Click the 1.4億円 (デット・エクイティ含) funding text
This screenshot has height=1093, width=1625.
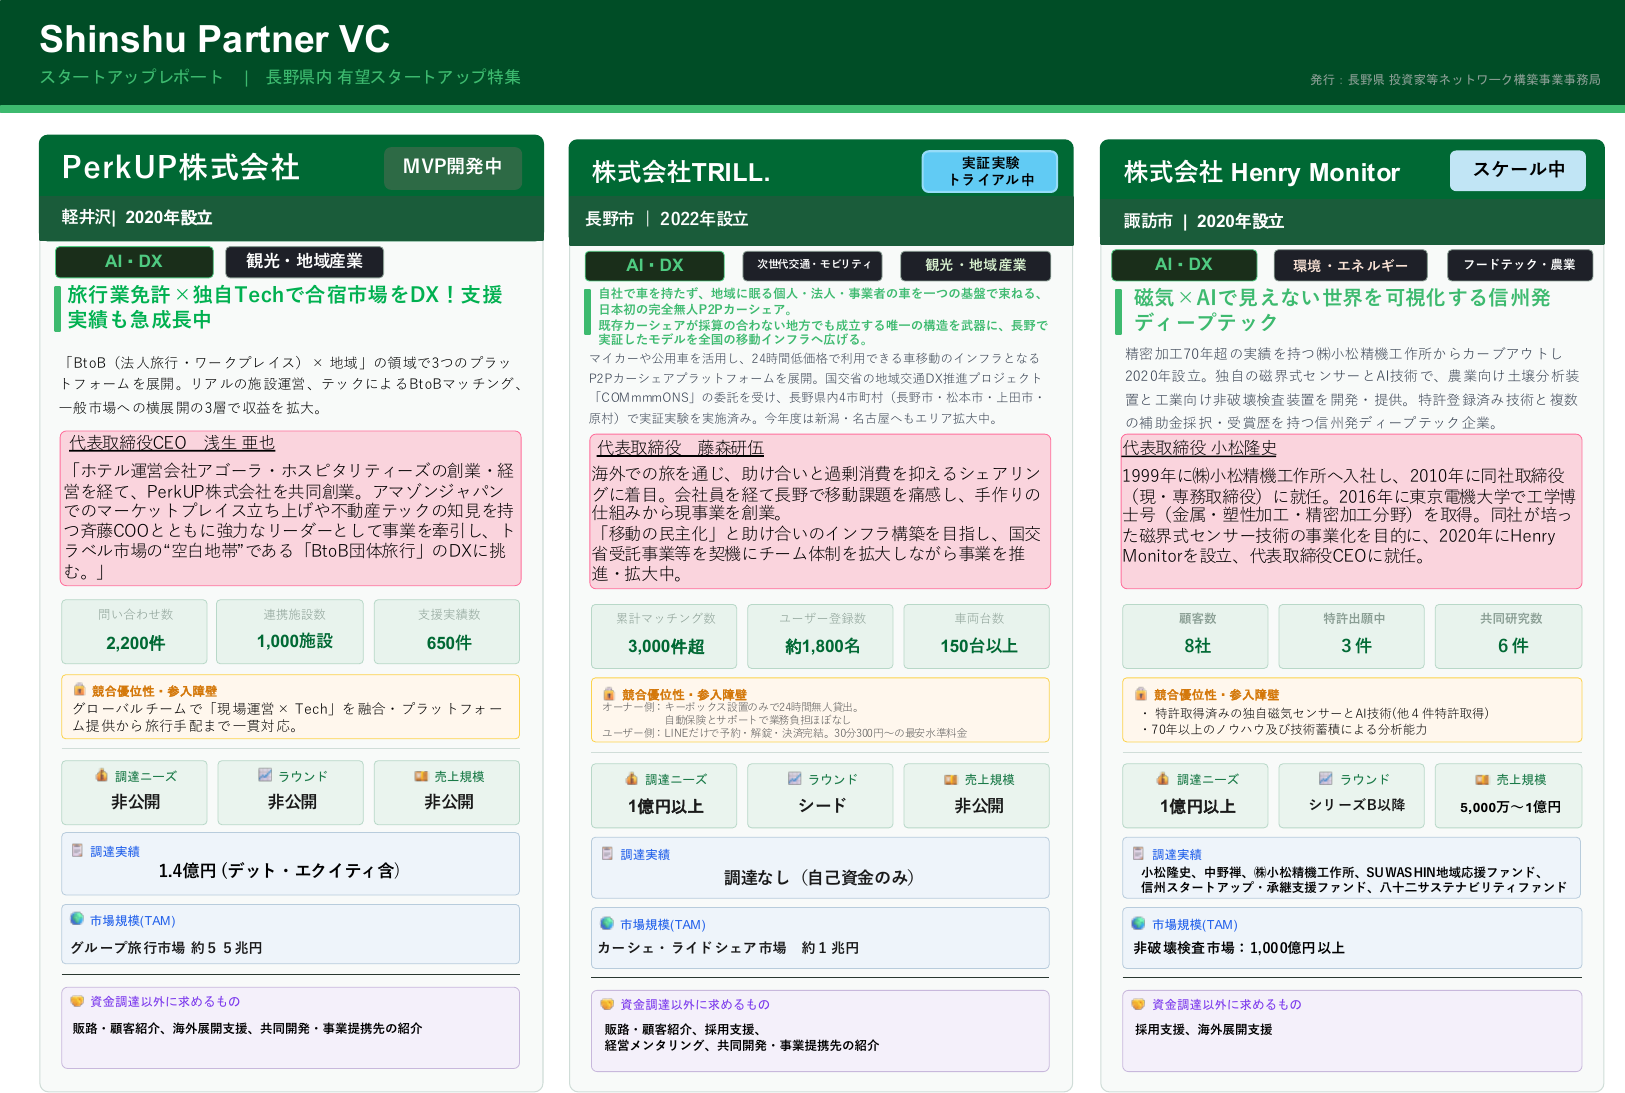click(x=279, y=870)
